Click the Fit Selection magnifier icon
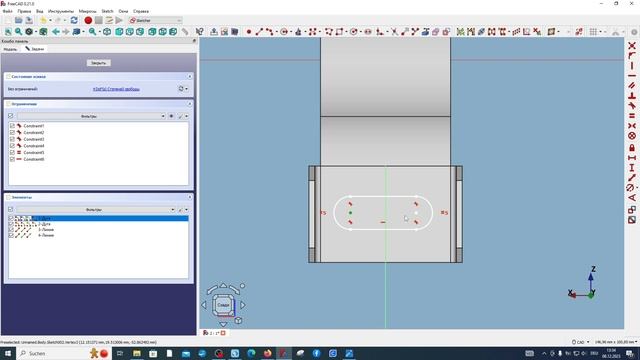This screenshot has width=640, height=360. click(x=18, y=31)
